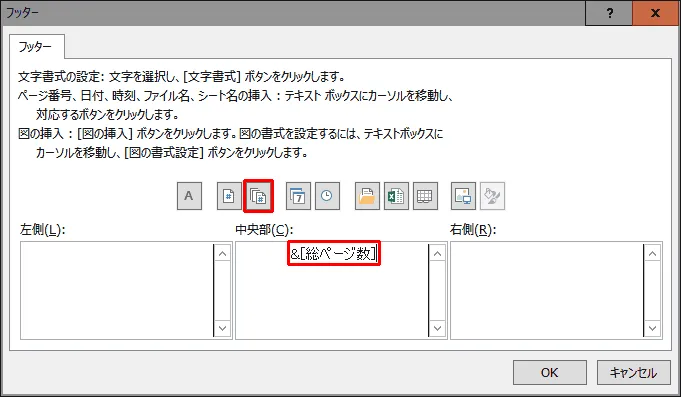This screenshot has height=397, width=681.
Task: Insert picture icon
Action: [463, 196]
